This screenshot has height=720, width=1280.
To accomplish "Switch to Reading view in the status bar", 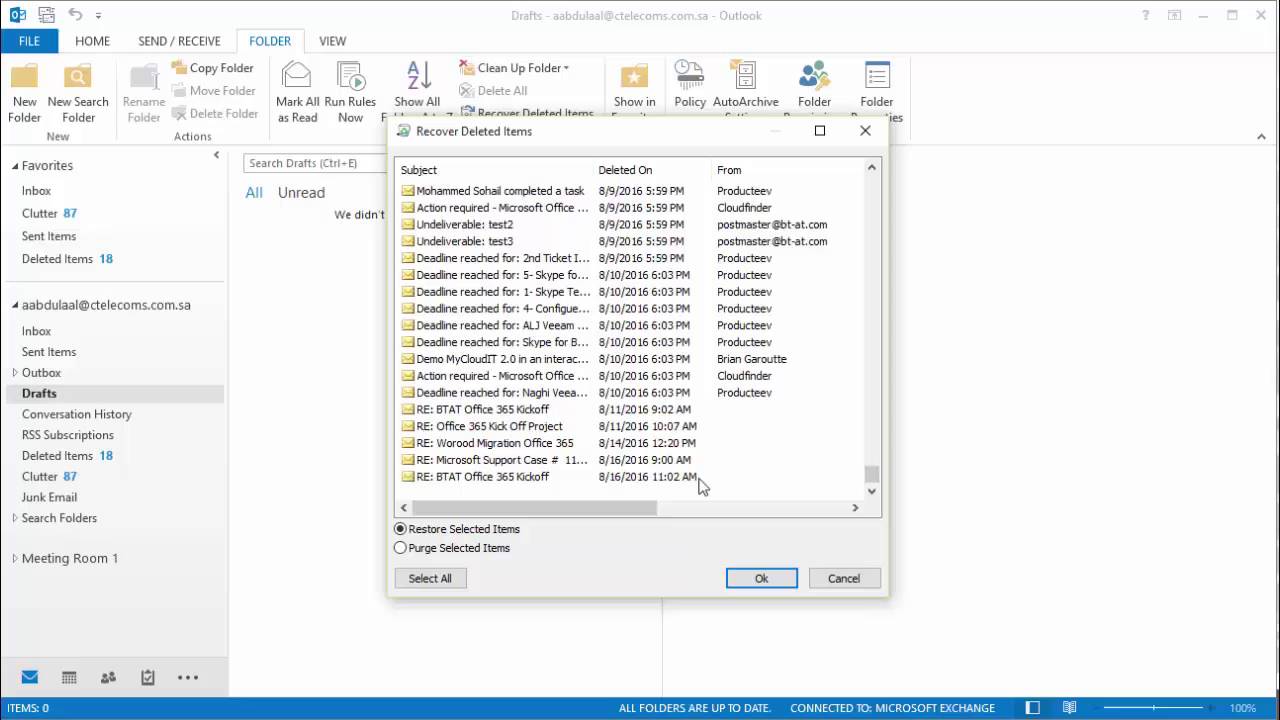I will tap(1069, 708).
